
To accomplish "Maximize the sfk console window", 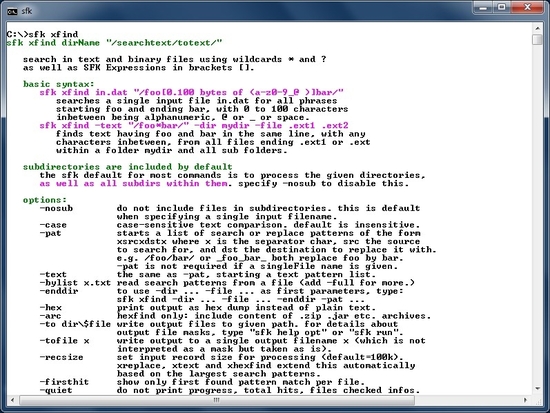I will pyautogui.click(x=502, y=8).
